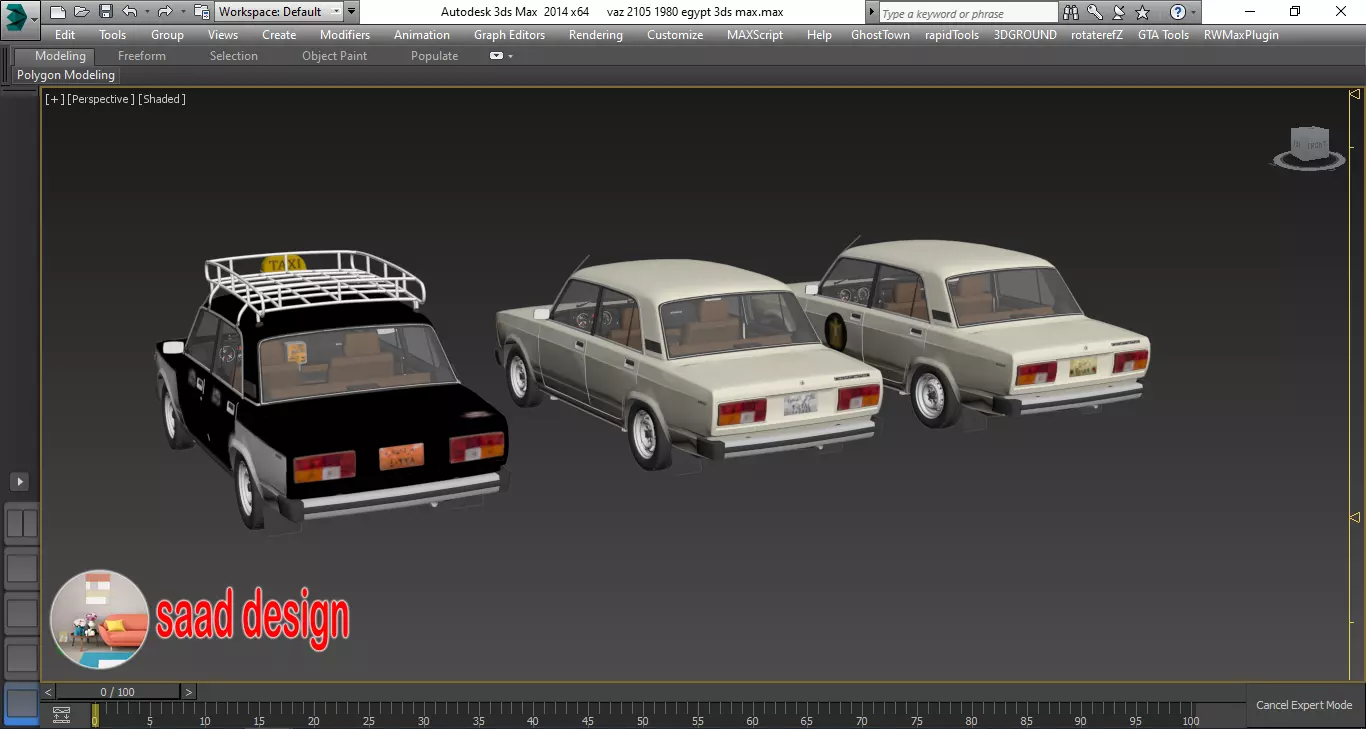Switch to the Freeform ribbon tab
The height and width of the screenshot is (729, 1366).
pyautogui.click(x=142, y=56)
